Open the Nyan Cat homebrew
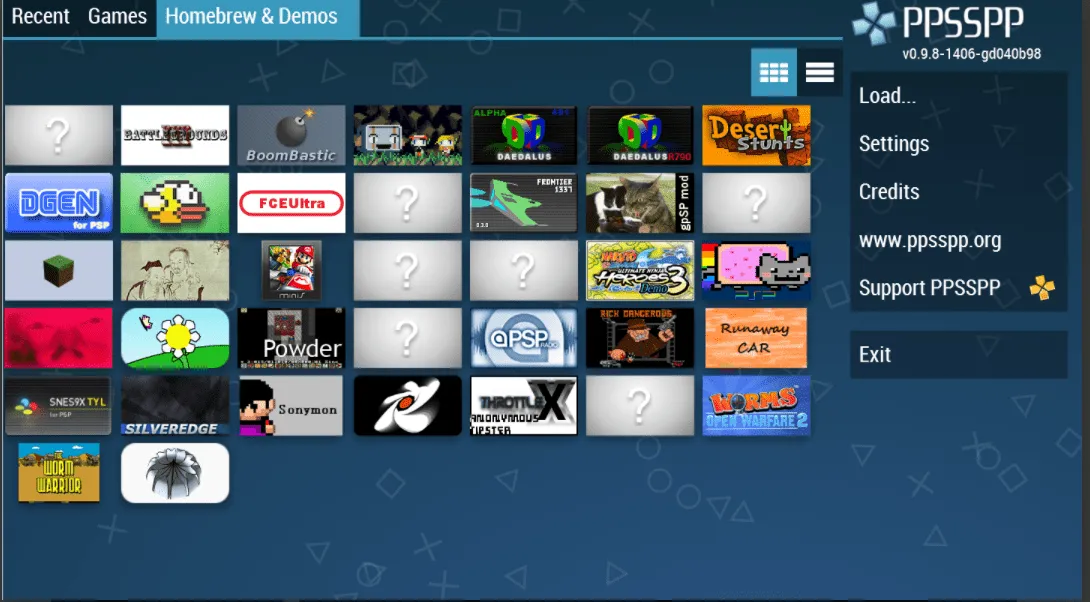Screen dimensions: 1090x602 [x=756, y=270]
